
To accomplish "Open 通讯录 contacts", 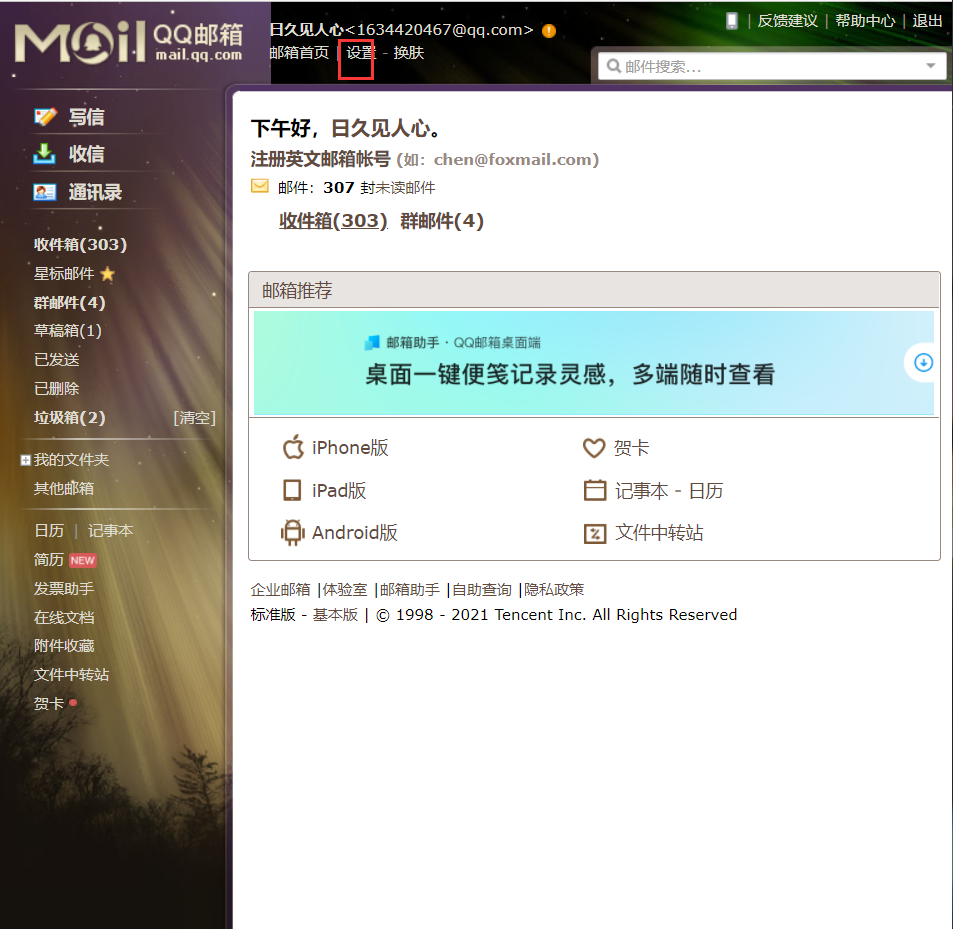I will pyautogui.click(x=95, y=192).
